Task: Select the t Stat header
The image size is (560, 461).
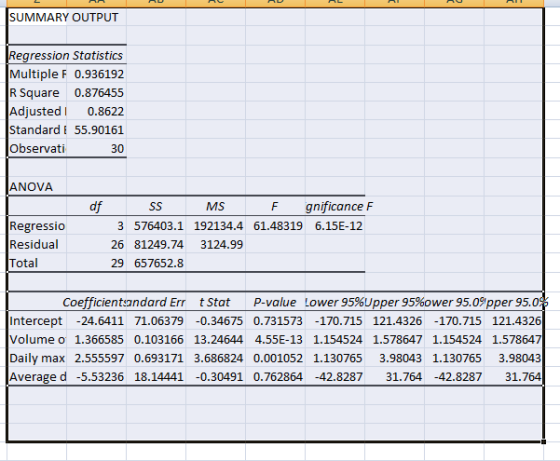Action: tap(216, 302)
